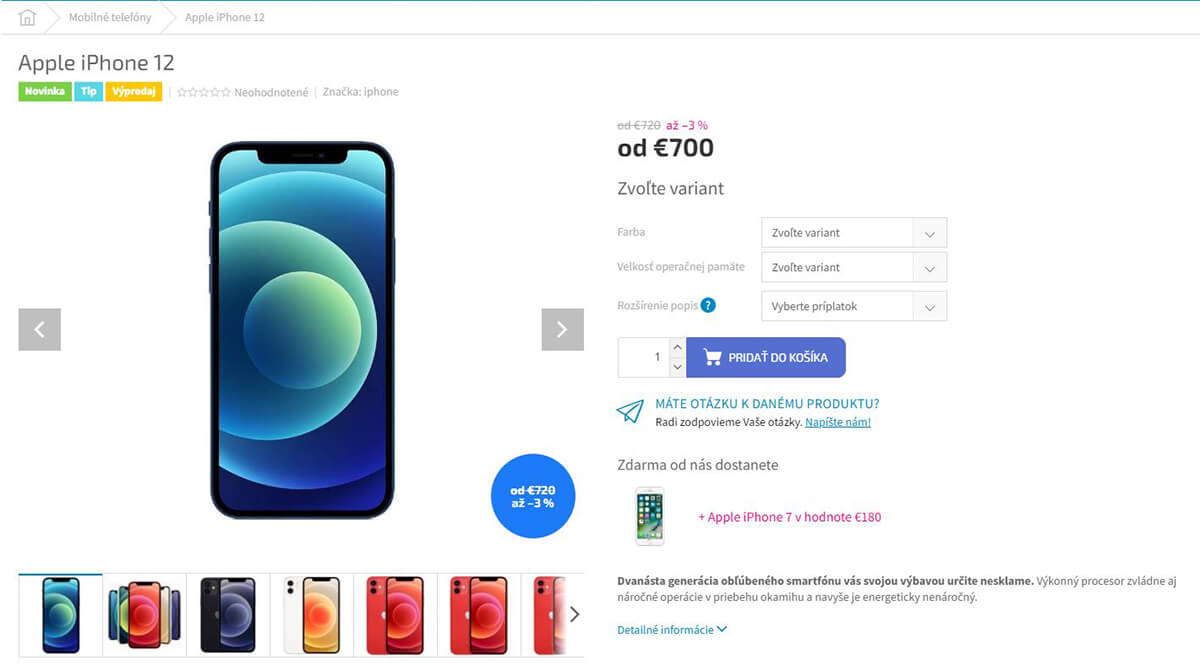
Task: Follow the Napíšte nám! link
Action: 838,422
